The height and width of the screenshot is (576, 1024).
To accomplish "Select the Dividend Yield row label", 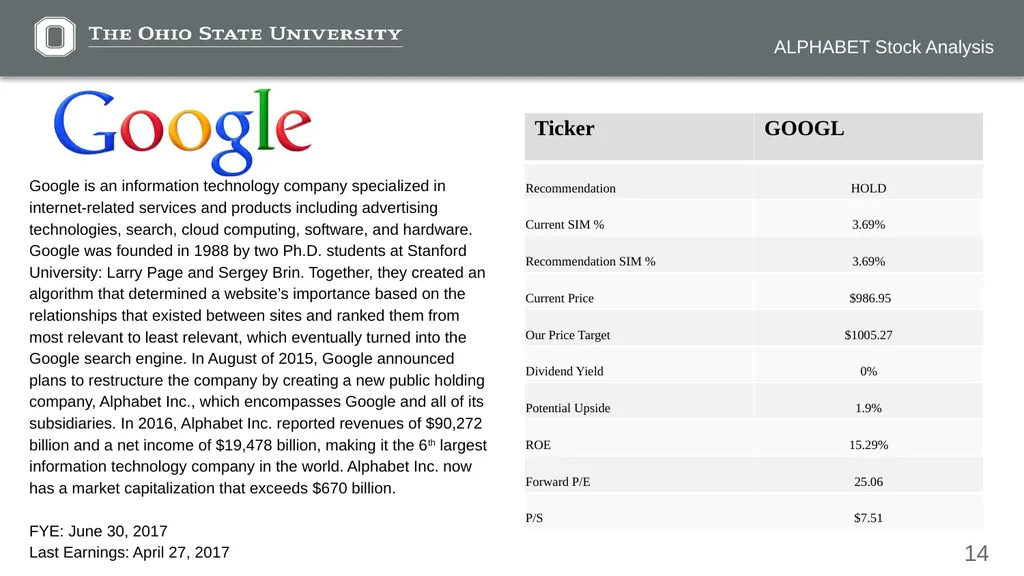I will click(x=564, y=372).
